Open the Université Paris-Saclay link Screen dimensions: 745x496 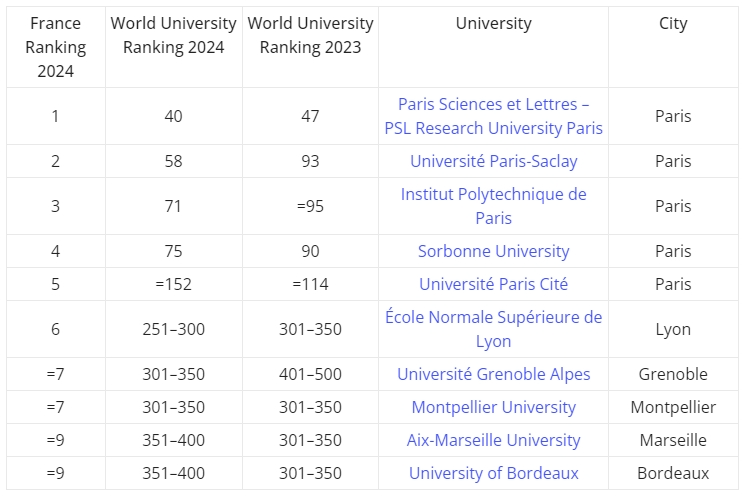click(493, 161)
